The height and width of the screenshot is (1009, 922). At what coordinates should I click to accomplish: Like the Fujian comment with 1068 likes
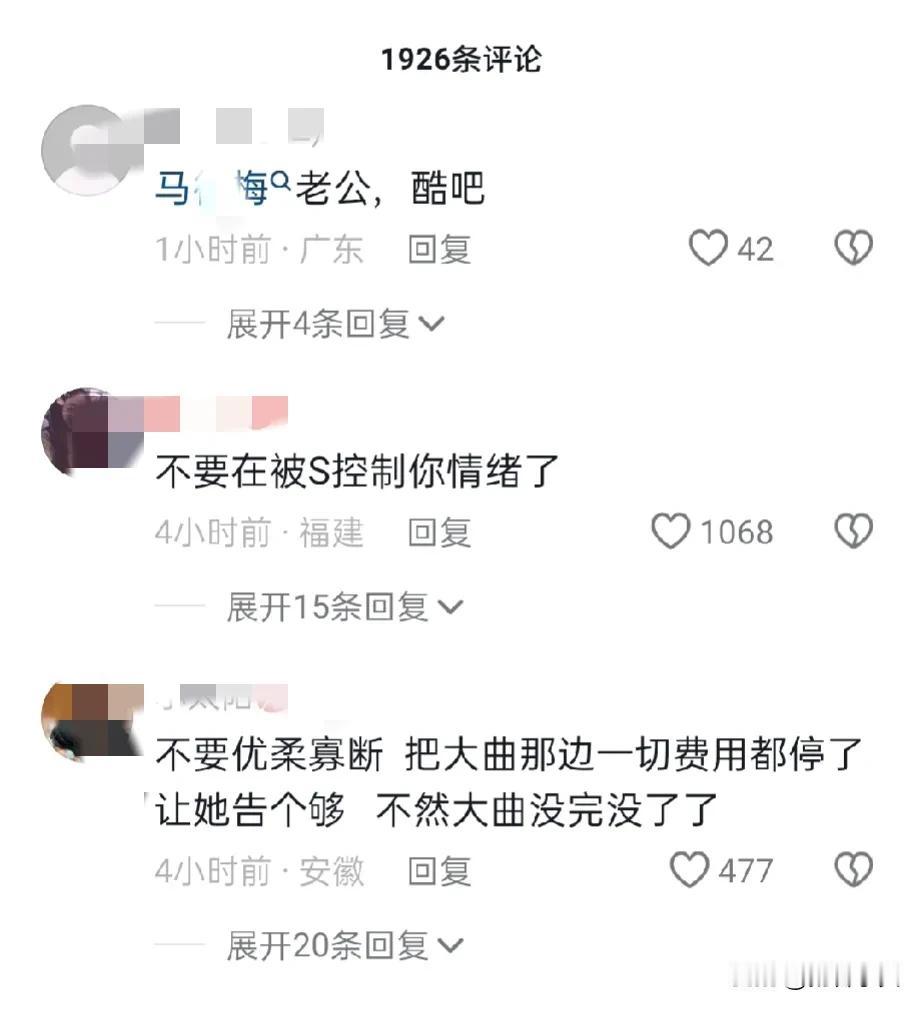670,531
